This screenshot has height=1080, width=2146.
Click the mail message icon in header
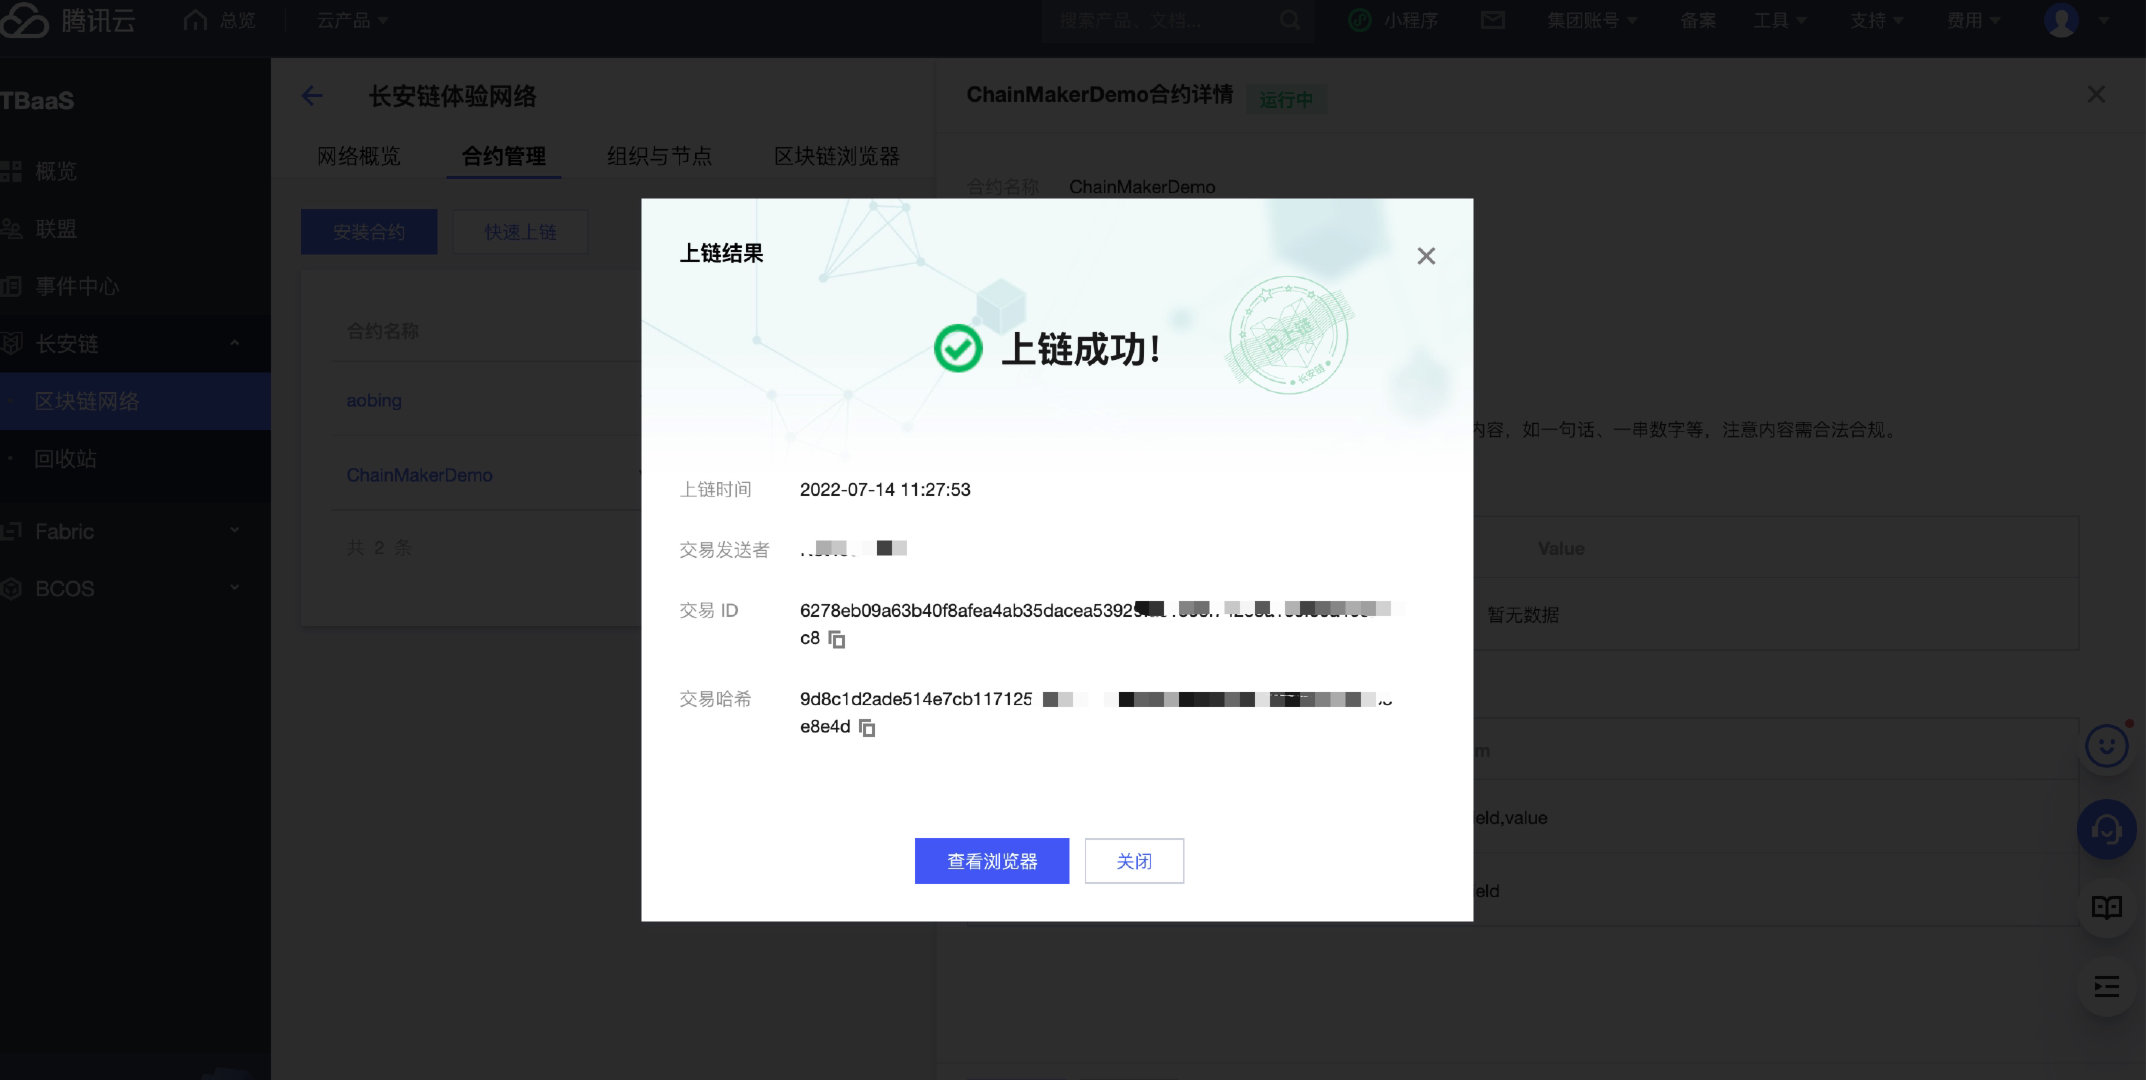[1492, 20]
